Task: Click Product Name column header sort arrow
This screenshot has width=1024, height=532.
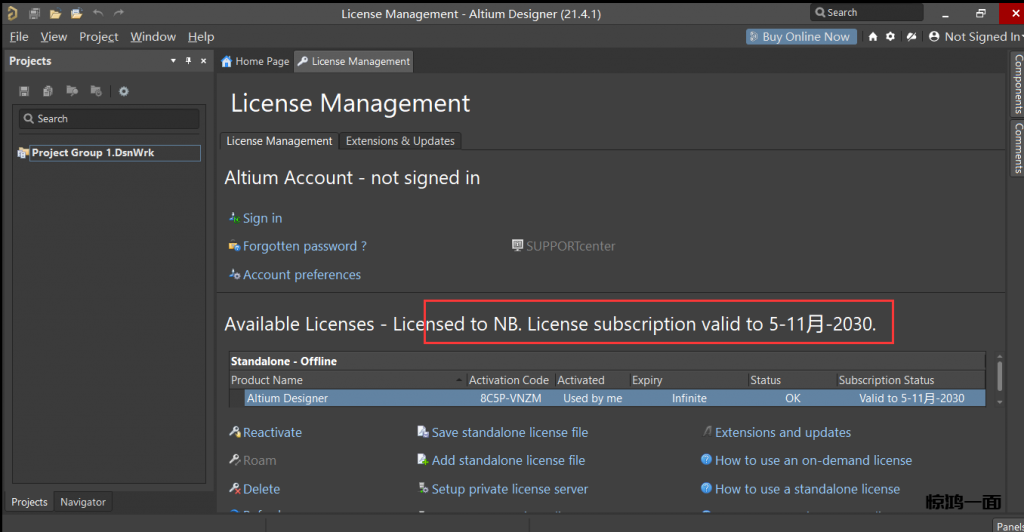Action: pos(460,380)
